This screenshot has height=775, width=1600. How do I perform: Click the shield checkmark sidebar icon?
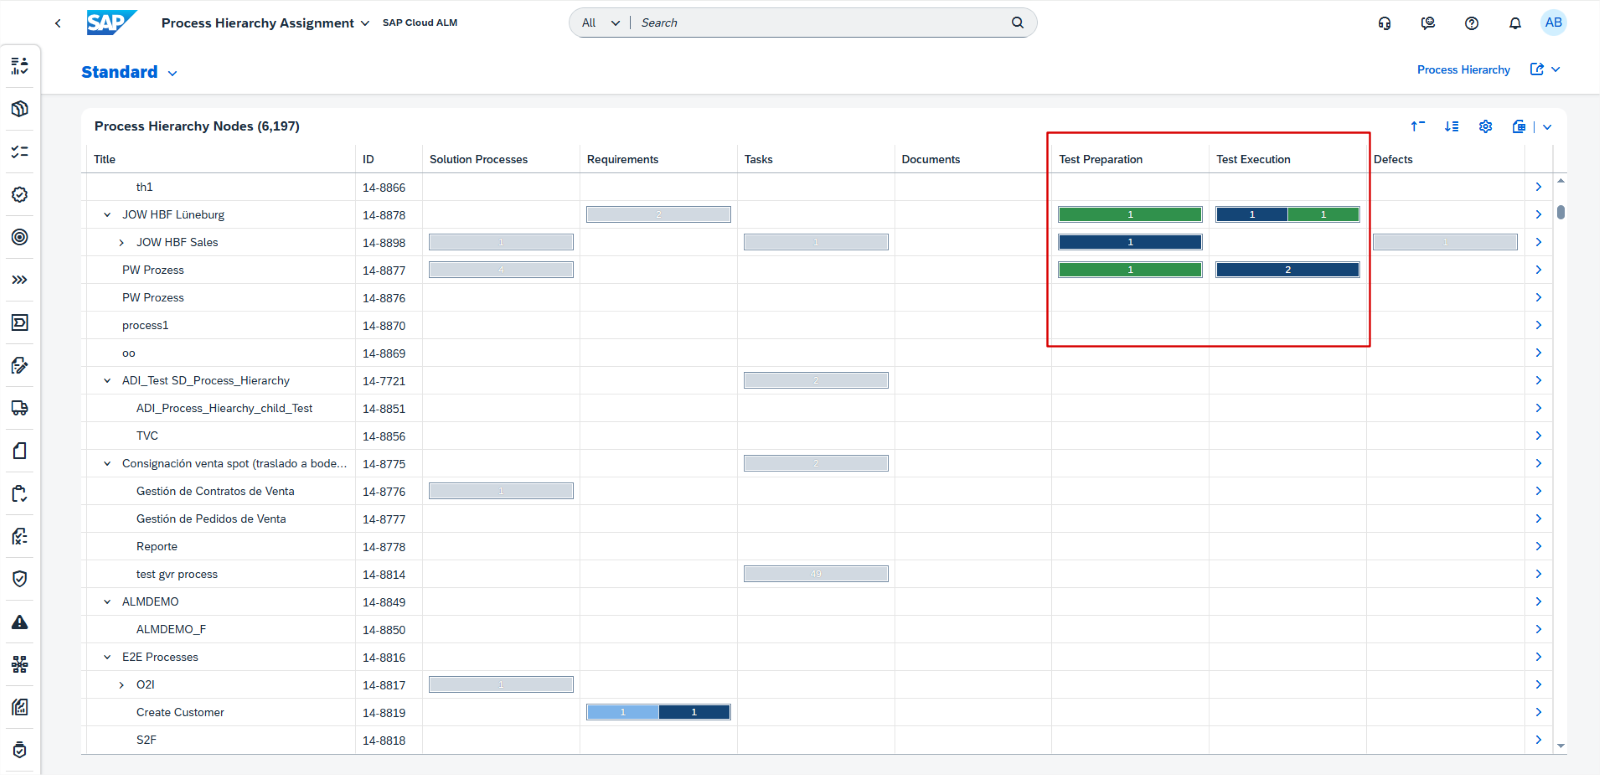(x=19, y=579)
